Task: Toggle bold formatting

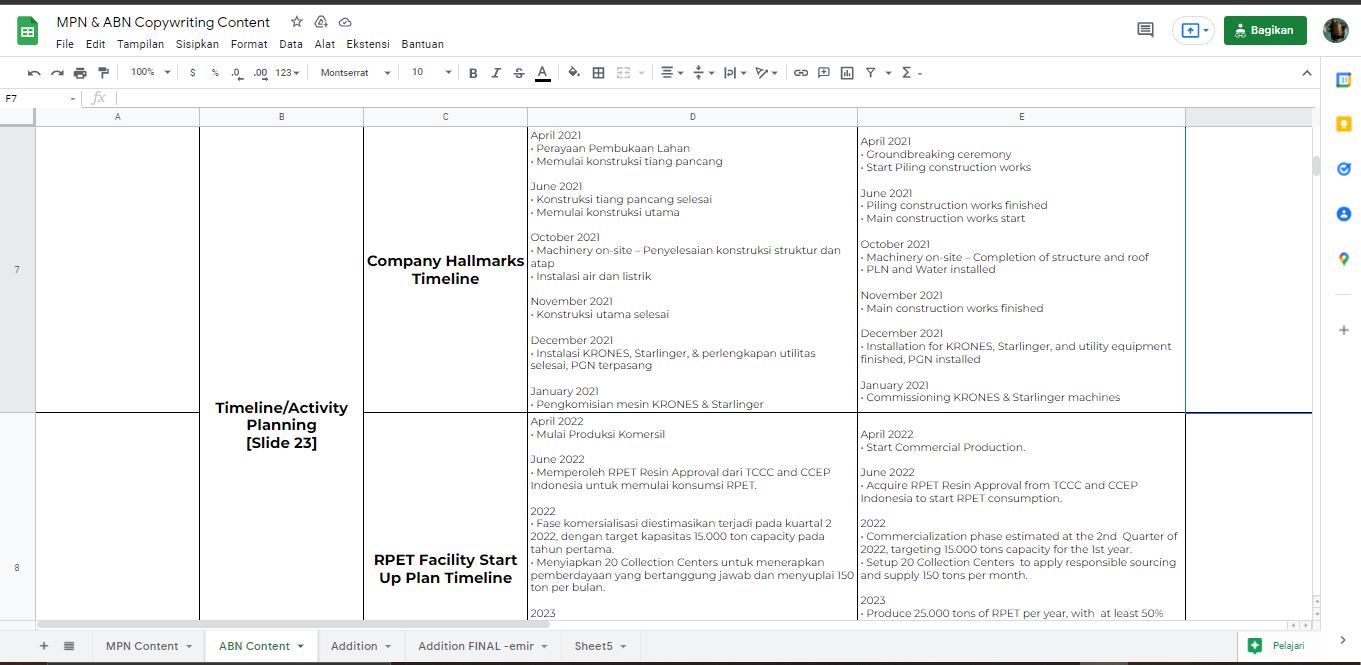Action: point(473,73)
